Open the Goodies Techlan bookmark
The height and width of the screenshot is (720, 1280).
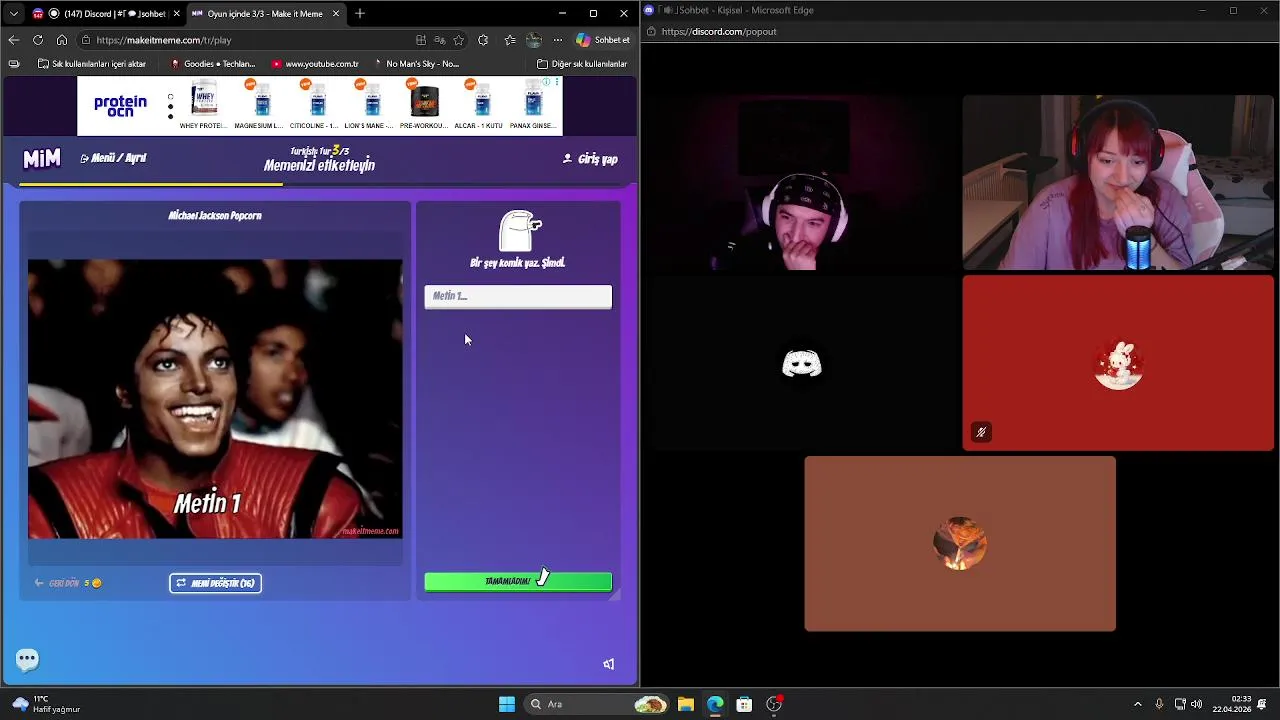[212, 64]
